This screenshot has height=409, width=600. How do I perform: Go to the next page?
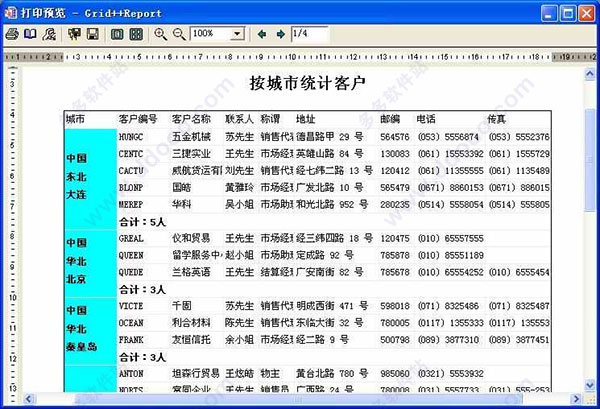tap(279, 34)
